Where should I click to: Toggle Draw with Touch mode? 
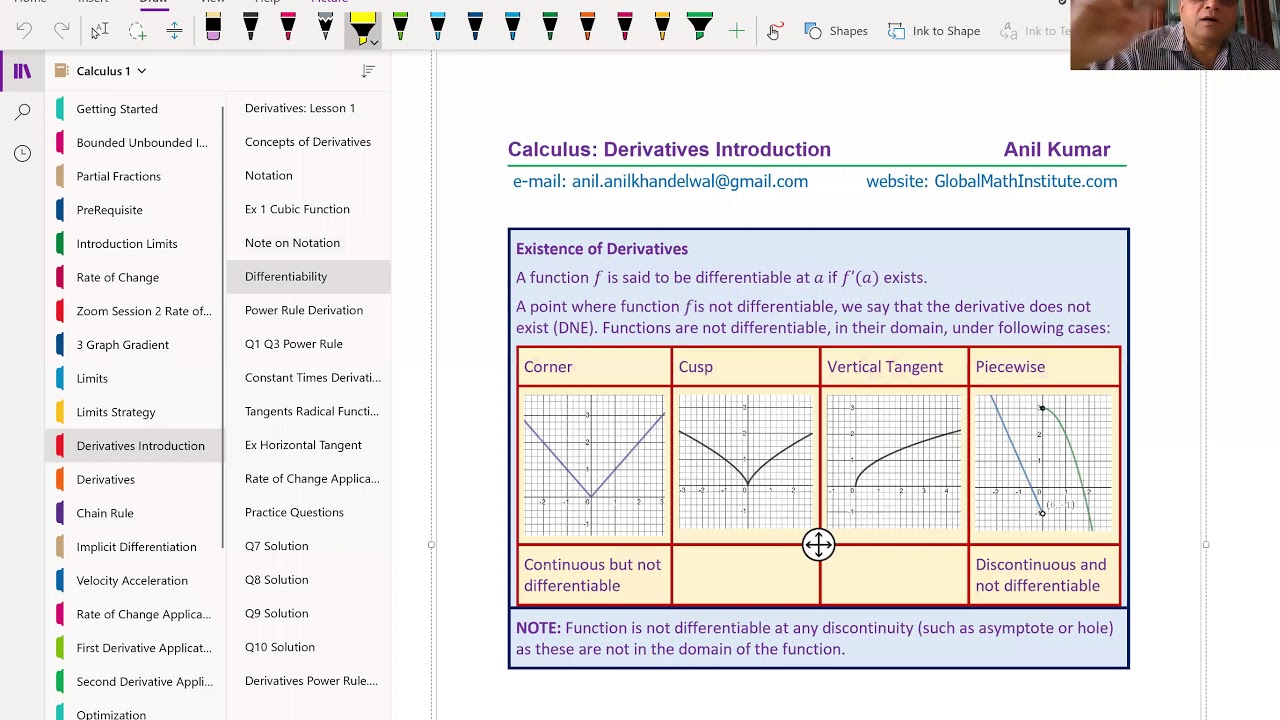click(x=774, y=31)
